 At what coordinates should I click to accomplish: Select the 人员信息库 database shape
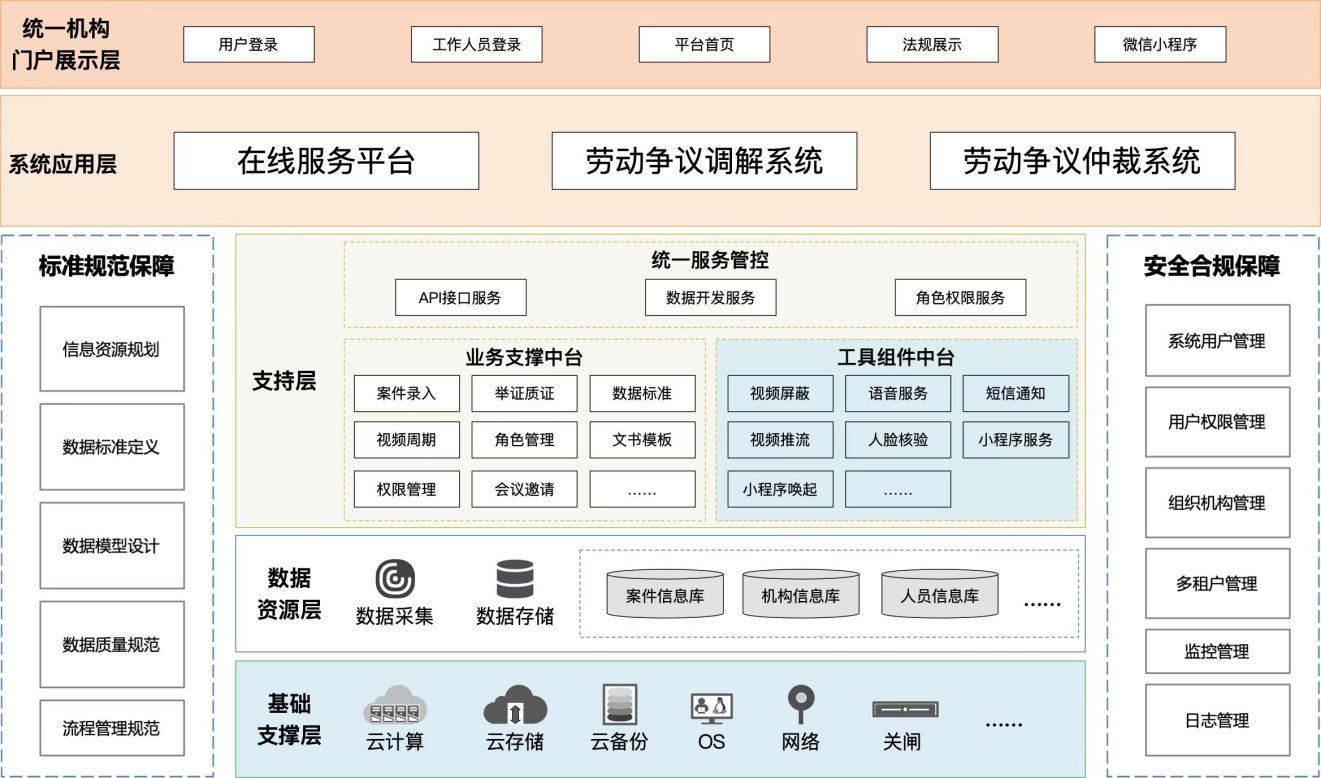939,595
